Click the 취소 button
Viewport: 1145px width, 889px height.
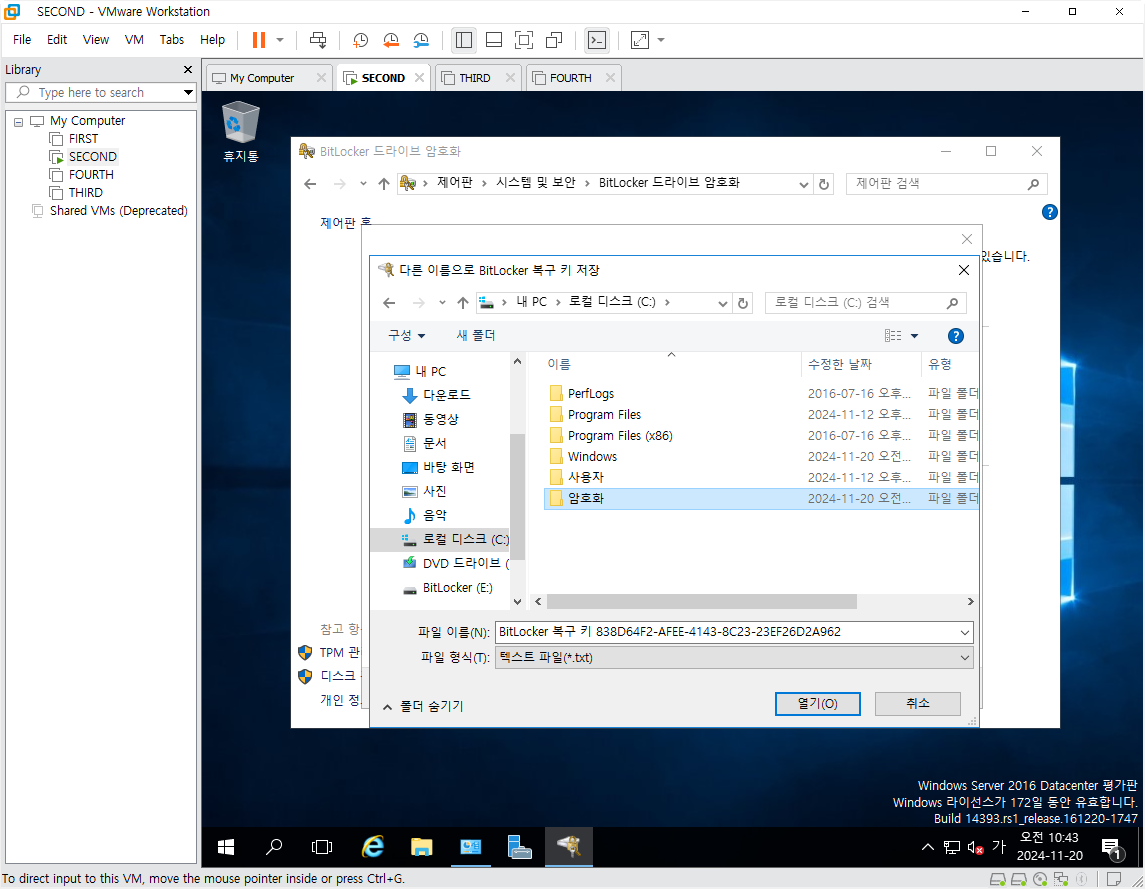click(917, 703)
